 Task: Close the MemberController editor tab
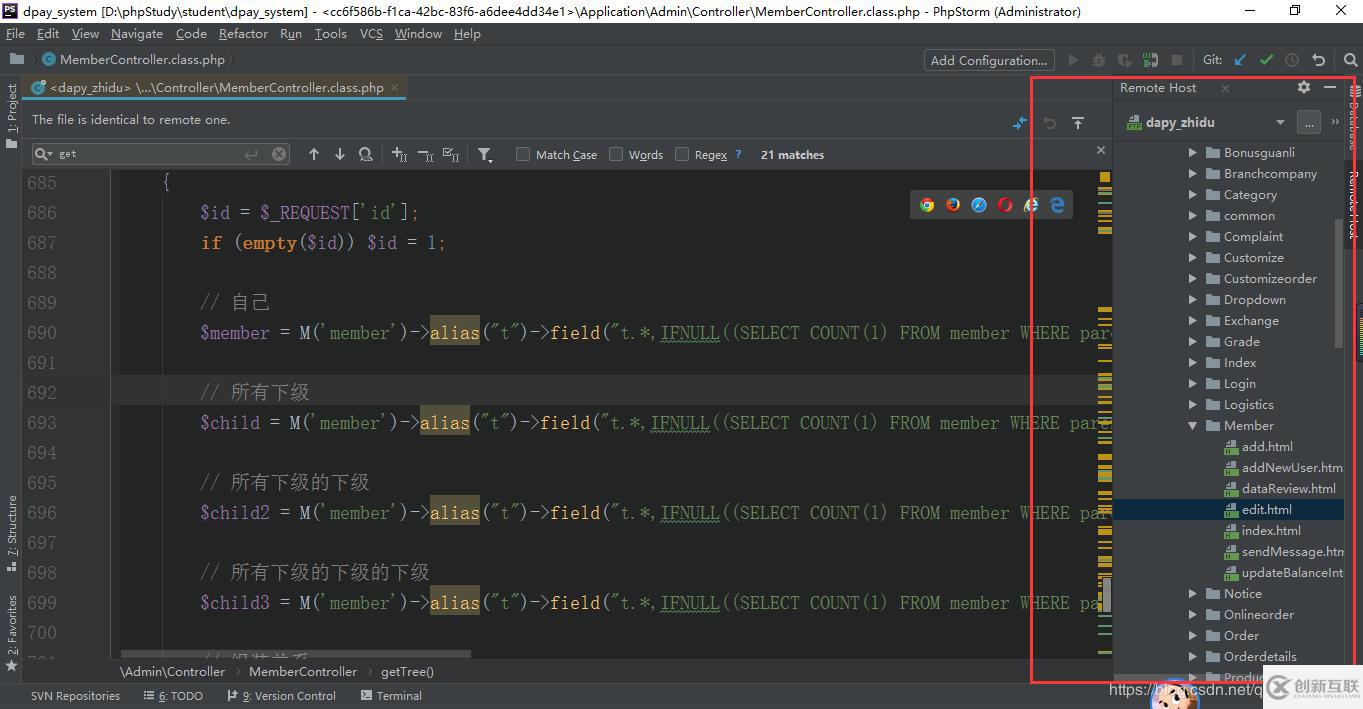[395, 87]
